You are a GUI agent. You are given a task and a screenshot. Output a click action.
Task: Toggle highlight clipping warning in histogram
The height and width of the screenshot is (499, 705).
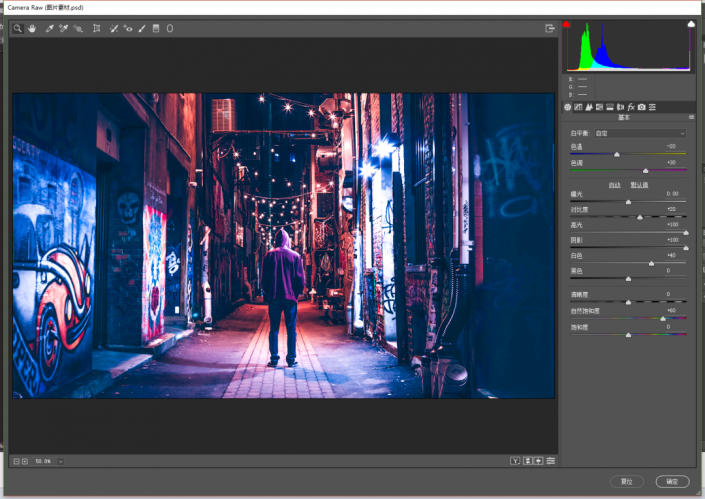[x=691, y=24]
